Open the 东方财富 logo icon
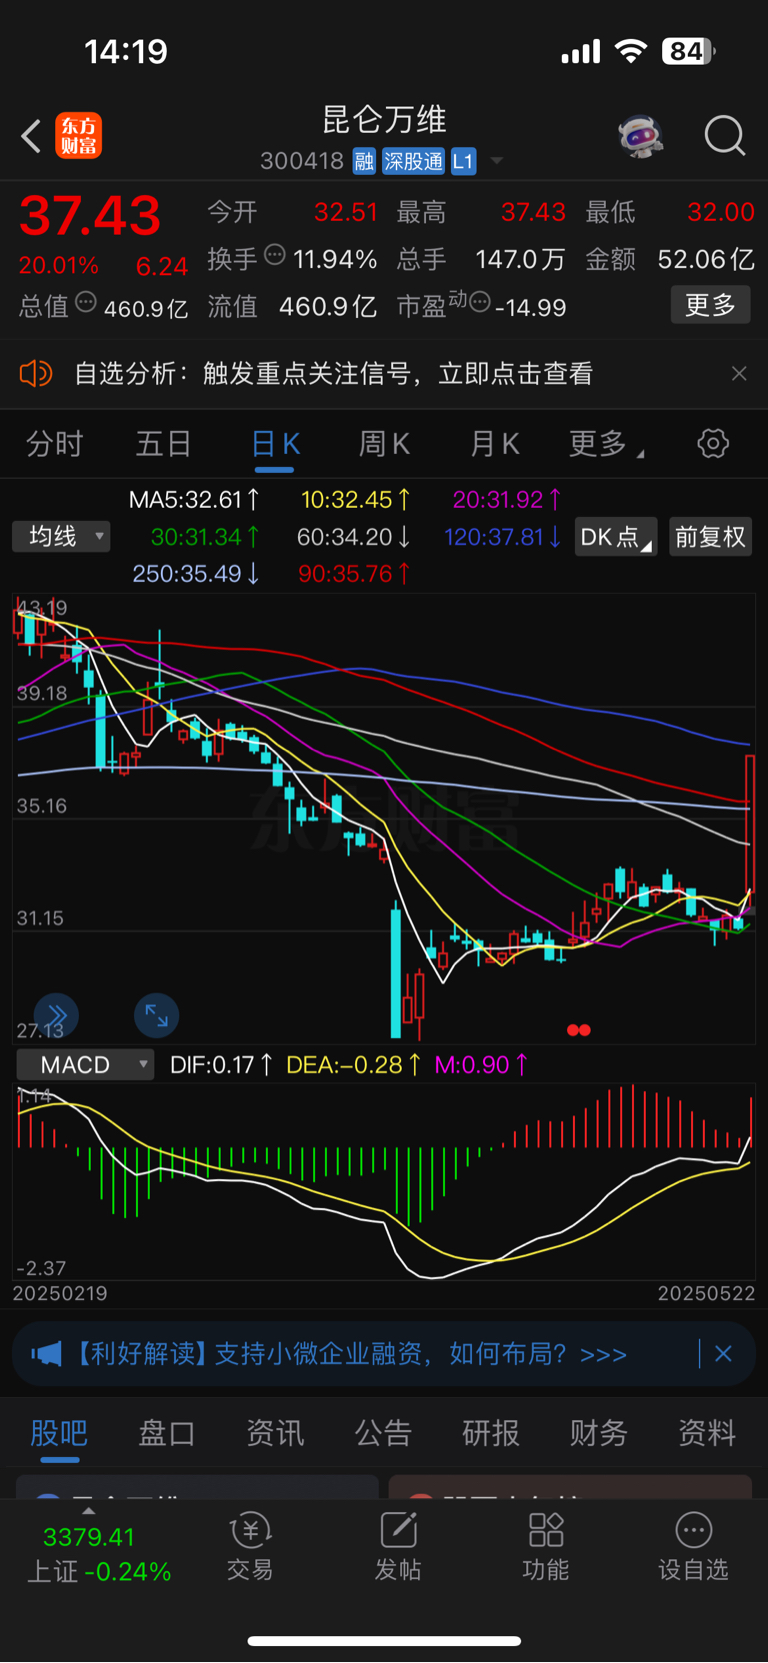The height and width of the screenshot is (1663, 768). click(78, 136)
